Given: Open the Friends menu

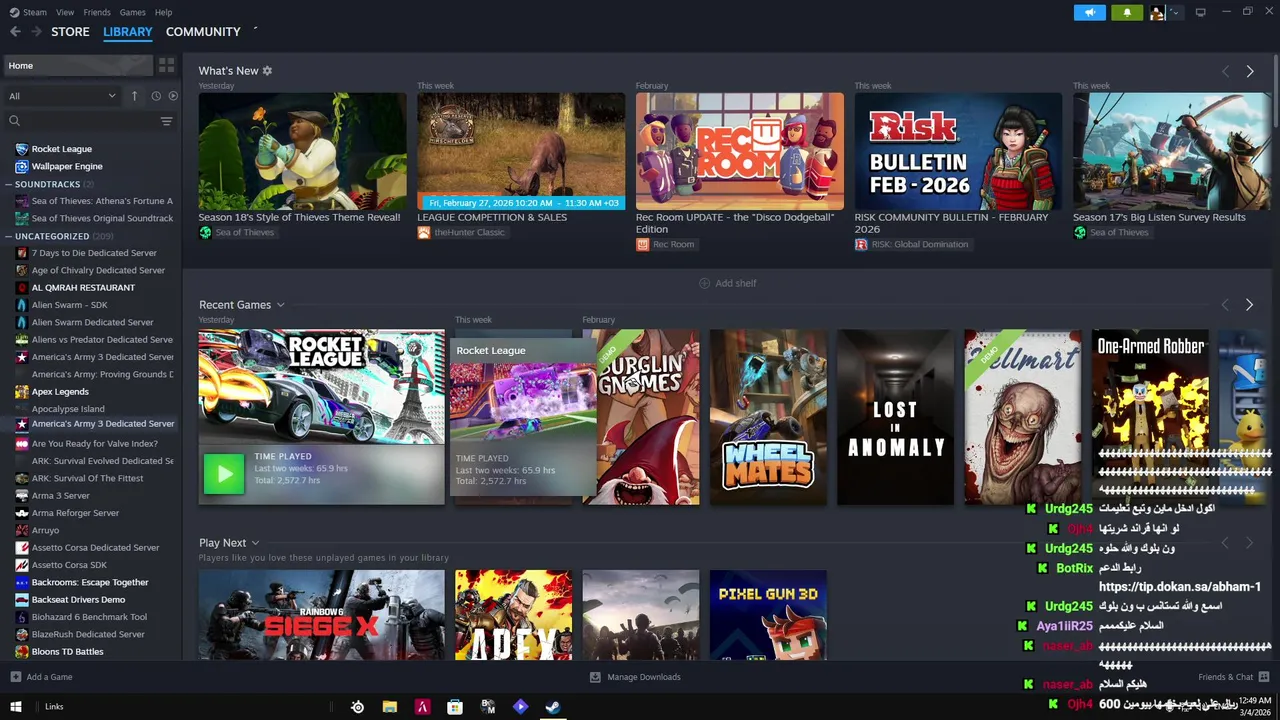Looking at the screenshot, I should coord(97,12).
